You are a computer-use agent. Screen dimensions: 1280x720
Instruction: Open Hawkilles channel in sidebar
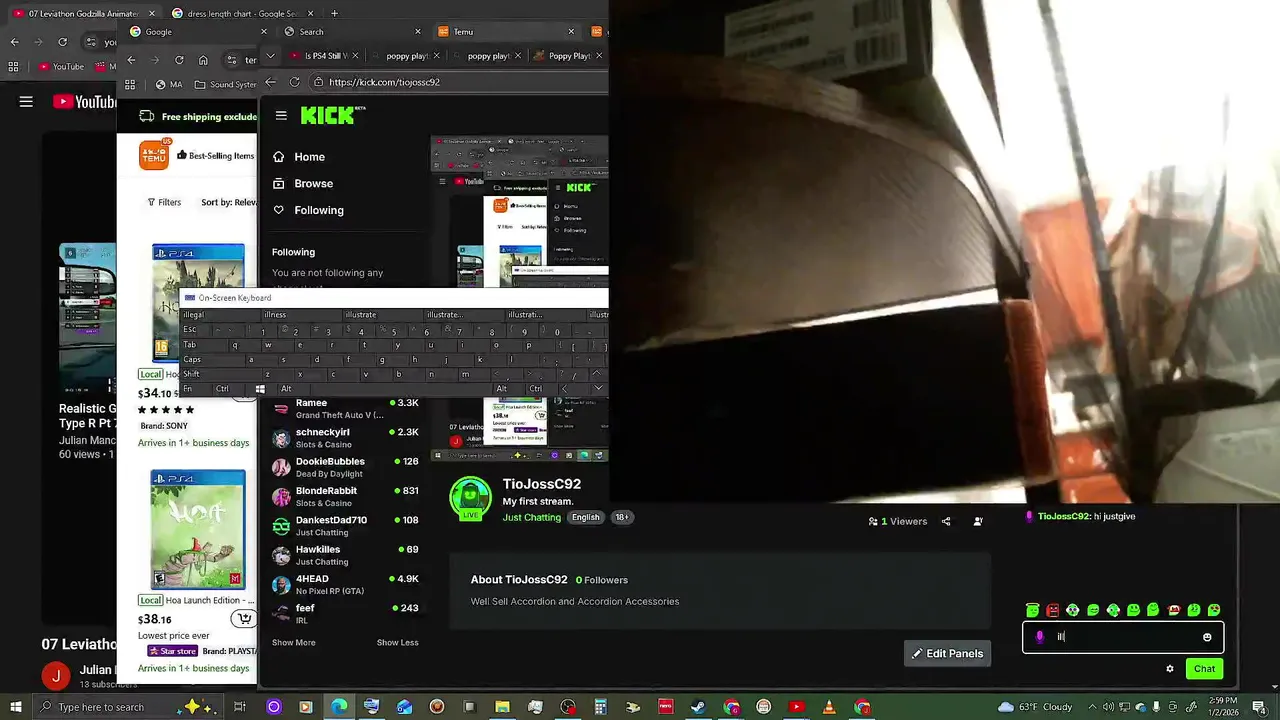pos(345,555)
